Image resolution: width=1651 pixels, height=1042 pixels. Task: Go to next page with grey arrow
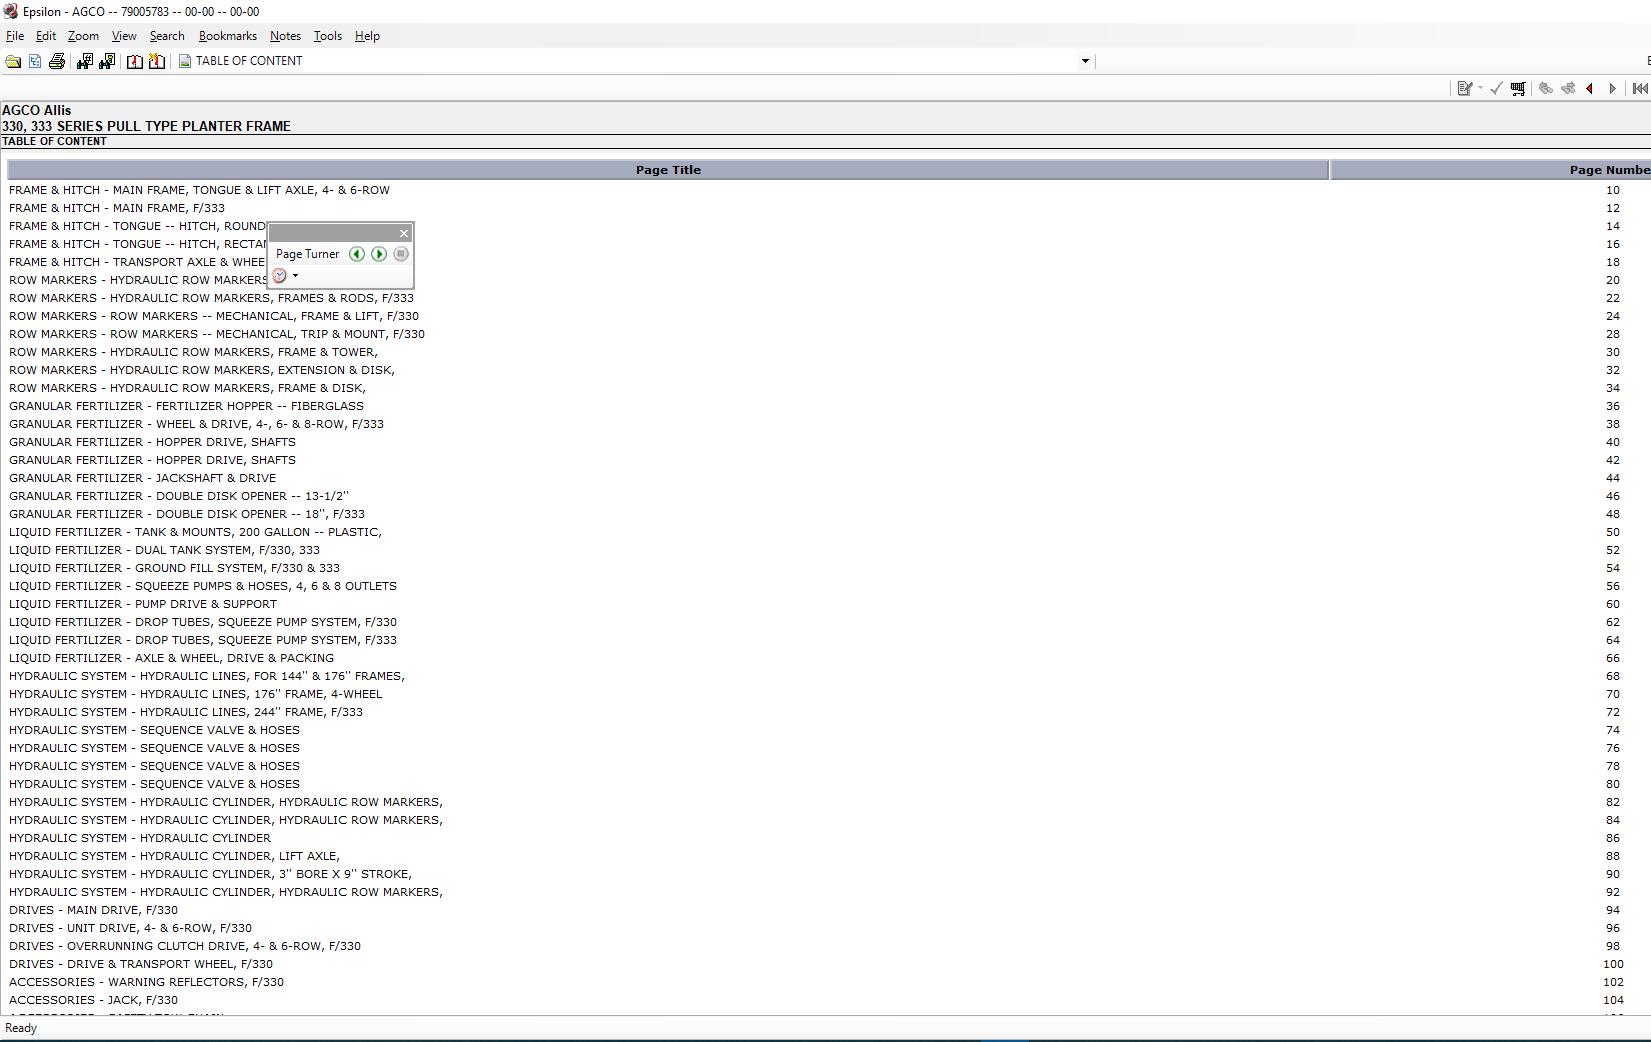[x=1612, y=89]
